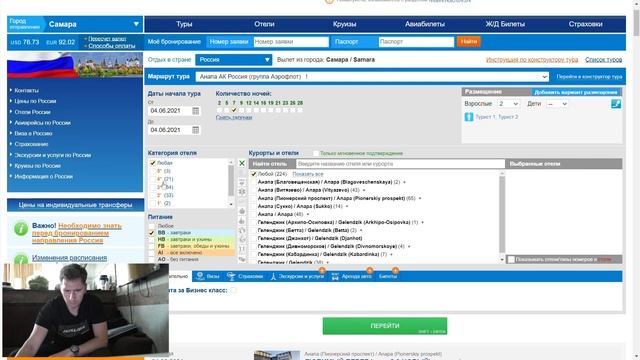Screen dimensions: 640x360
Task: Check the AI все включено checkbox
Action: coord(152,253)
